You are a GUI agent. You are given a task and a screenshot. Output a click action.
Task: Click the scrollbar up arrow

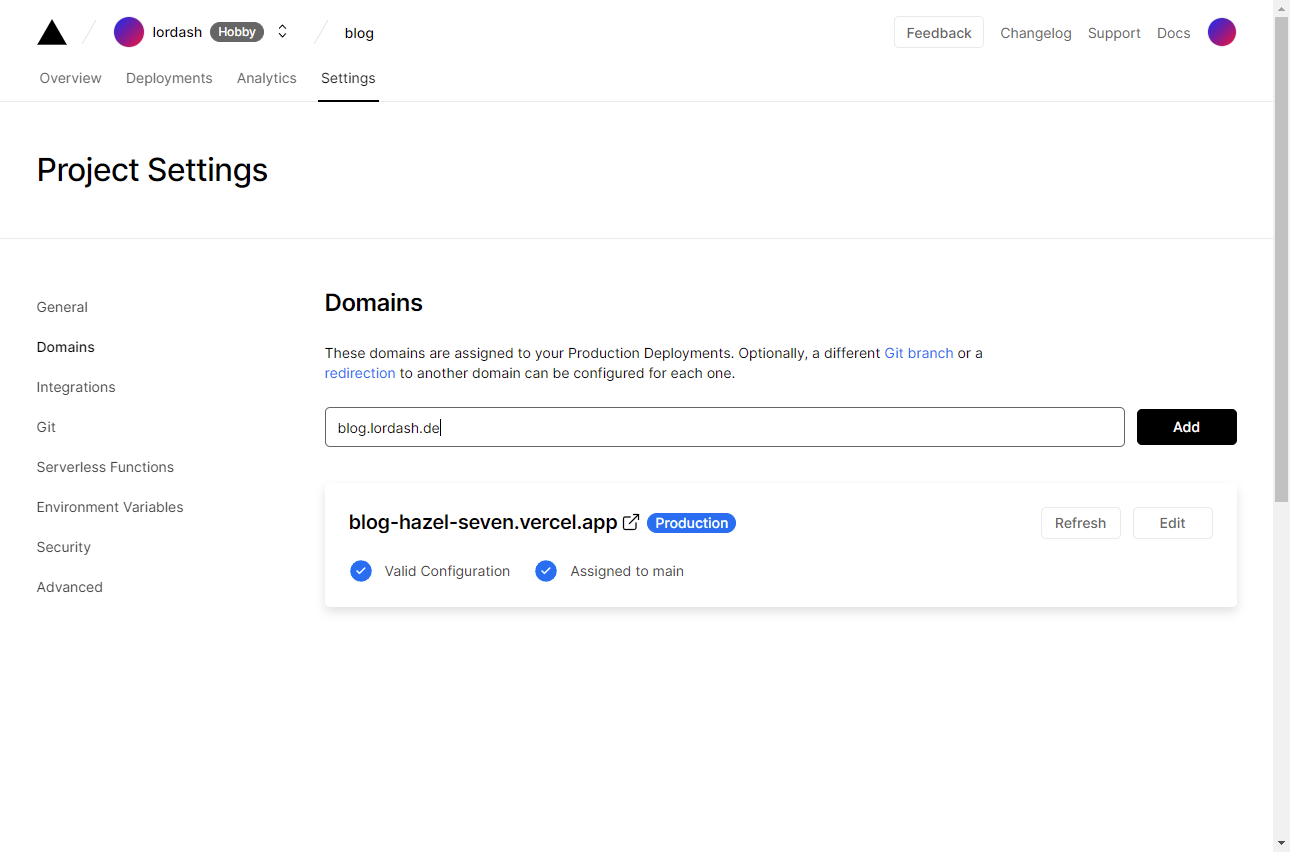click(1281, 8)
